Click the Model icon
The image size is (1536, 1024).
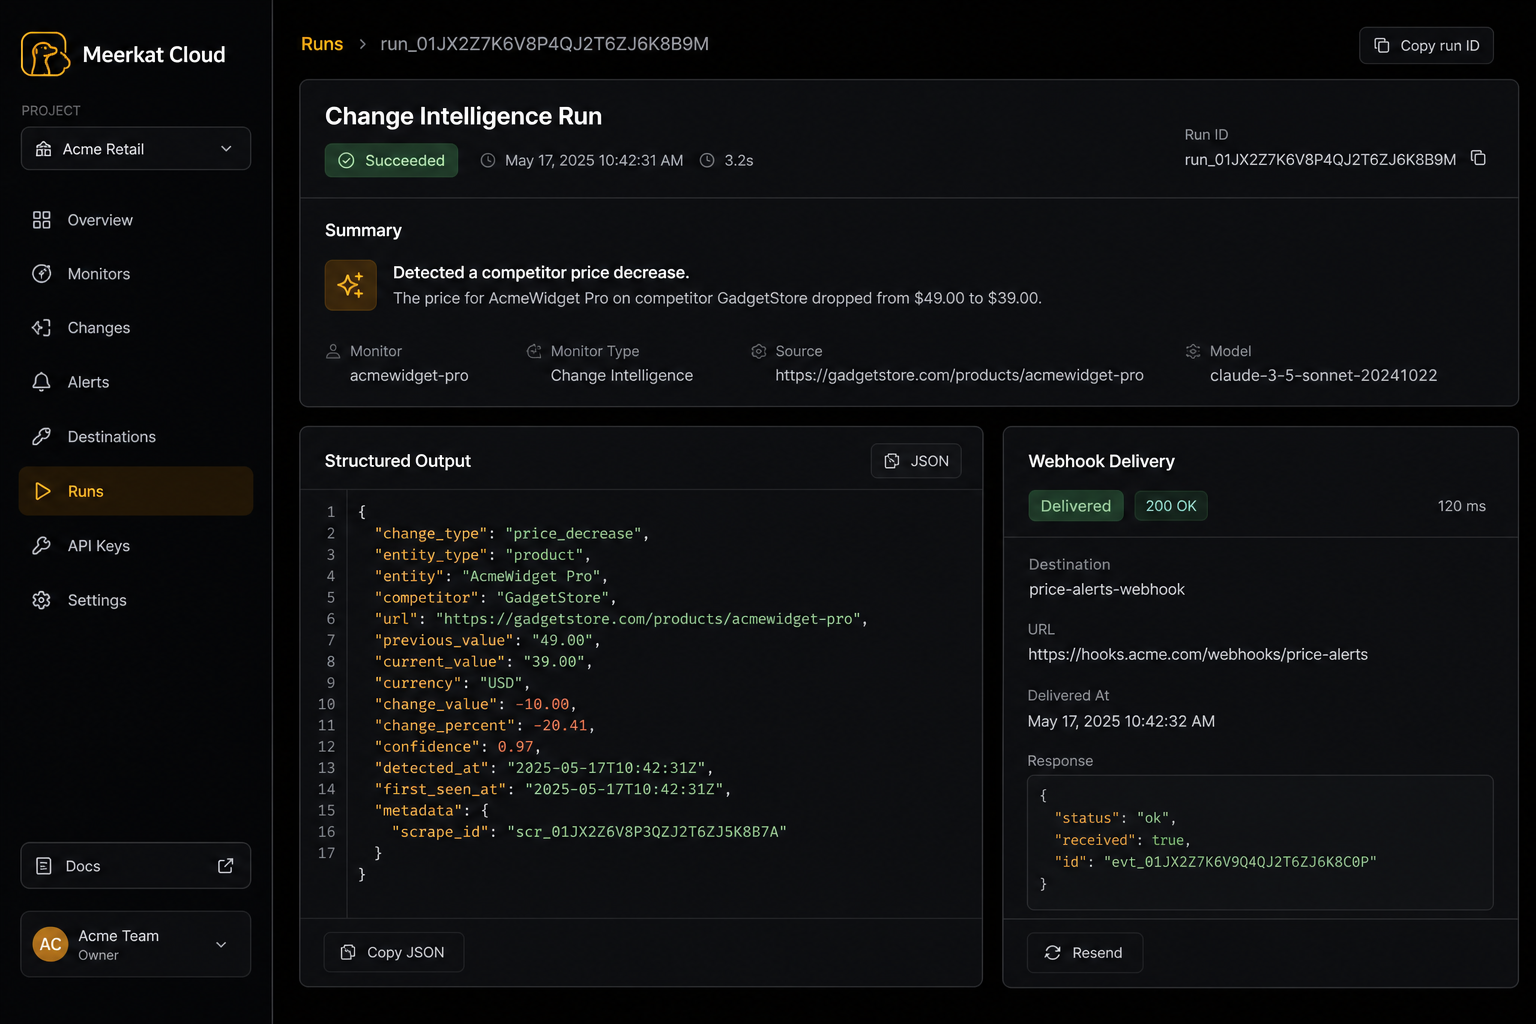pos(1193,351)
